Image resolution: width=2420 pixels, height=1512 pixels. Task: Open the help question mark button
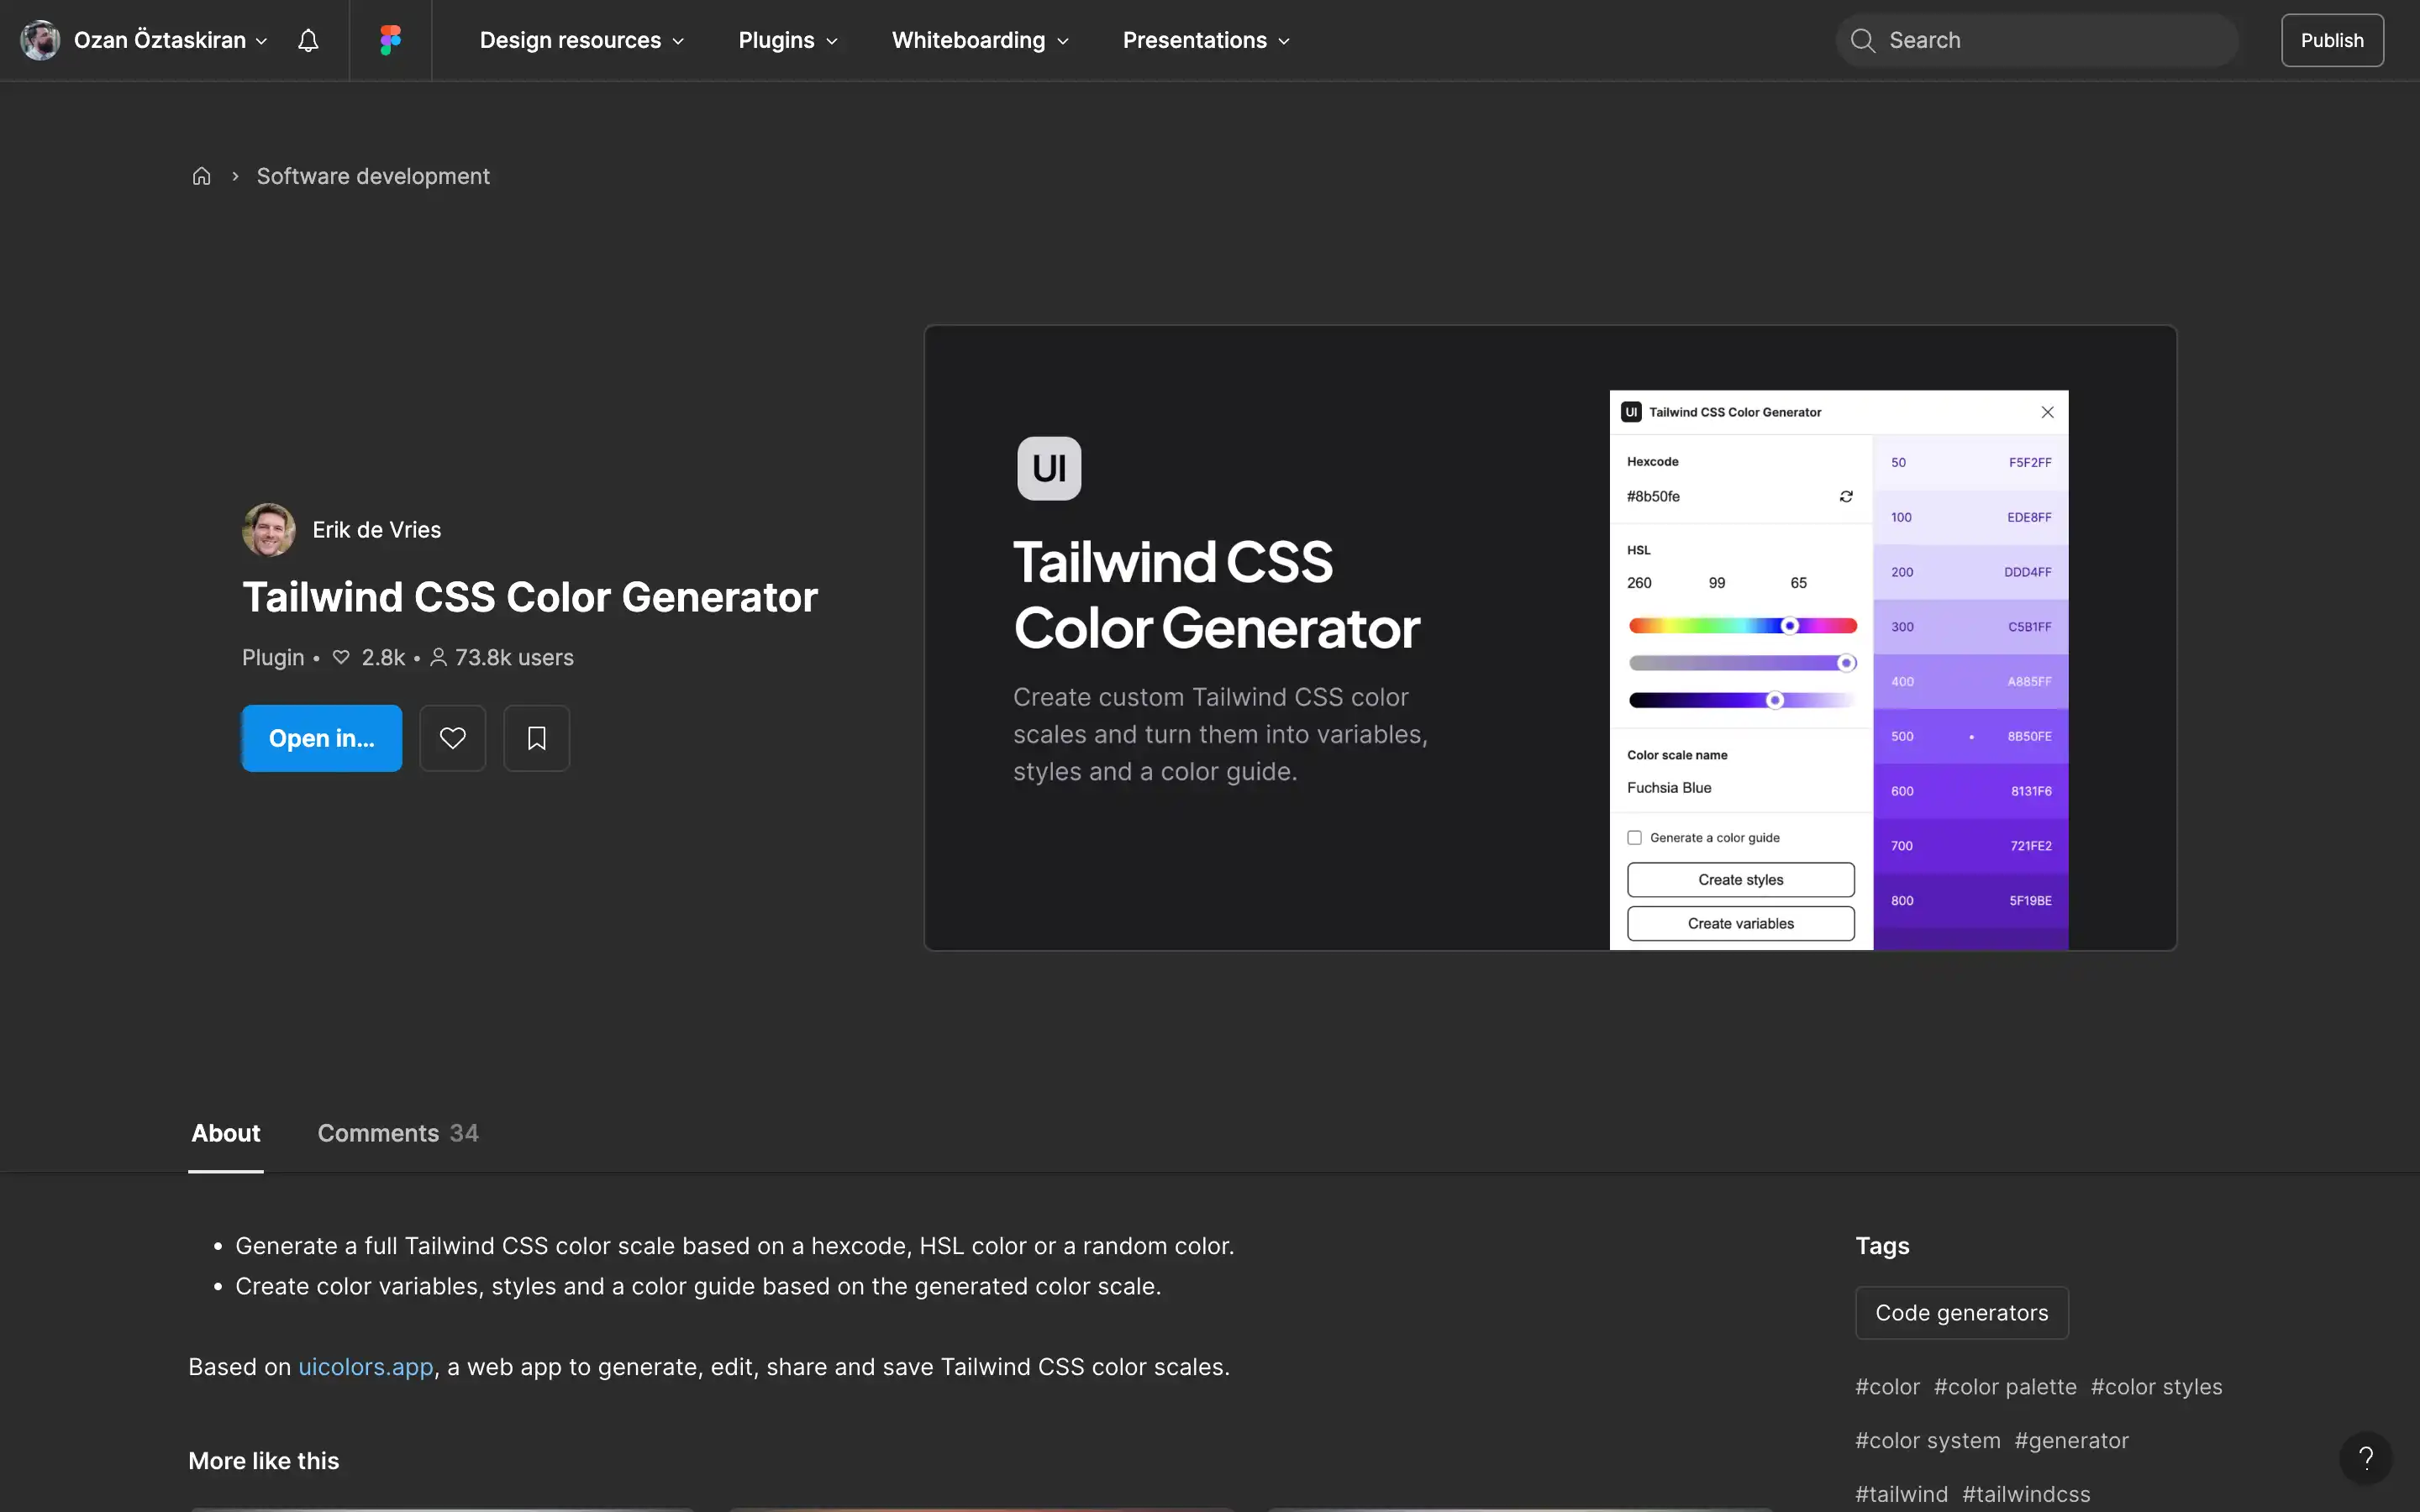click(x=2366, y=1457)
